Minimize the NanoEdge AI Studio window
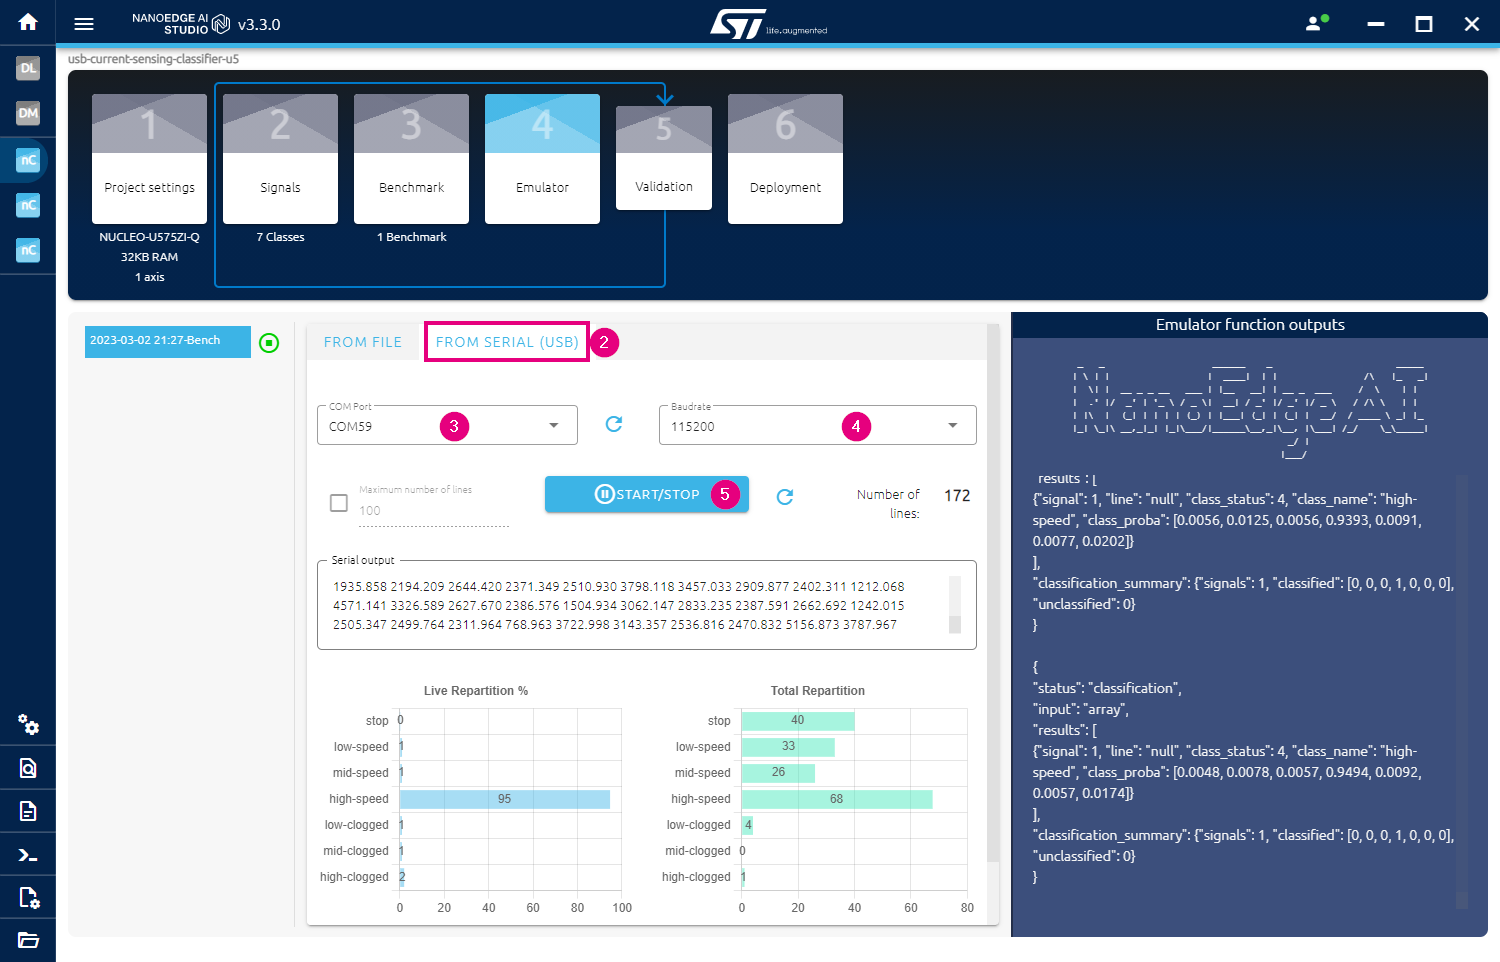This screenshot has height=962, width=1500. pyautogui.click(x=1376, y=24)
